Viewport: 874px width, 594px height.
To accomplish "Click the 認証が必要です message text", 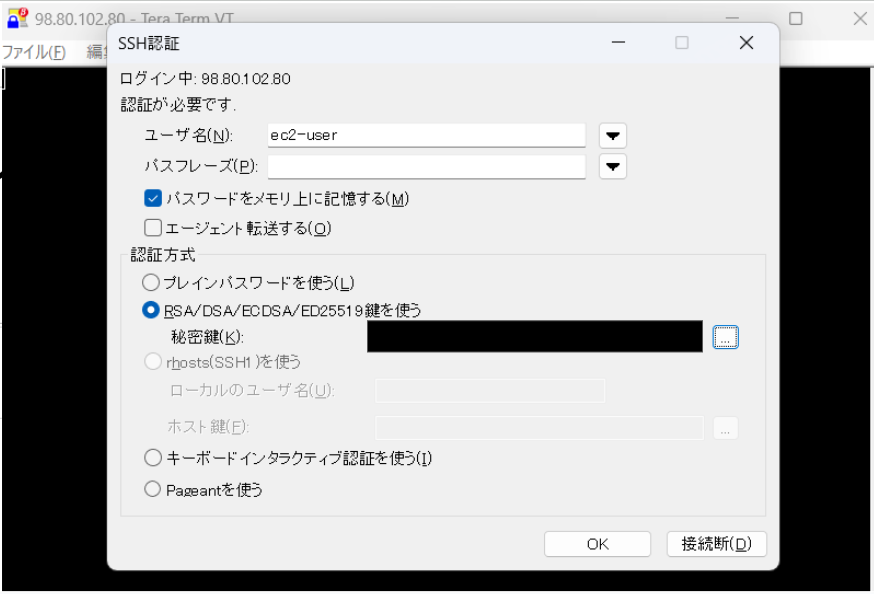I will tap(178, 104).
